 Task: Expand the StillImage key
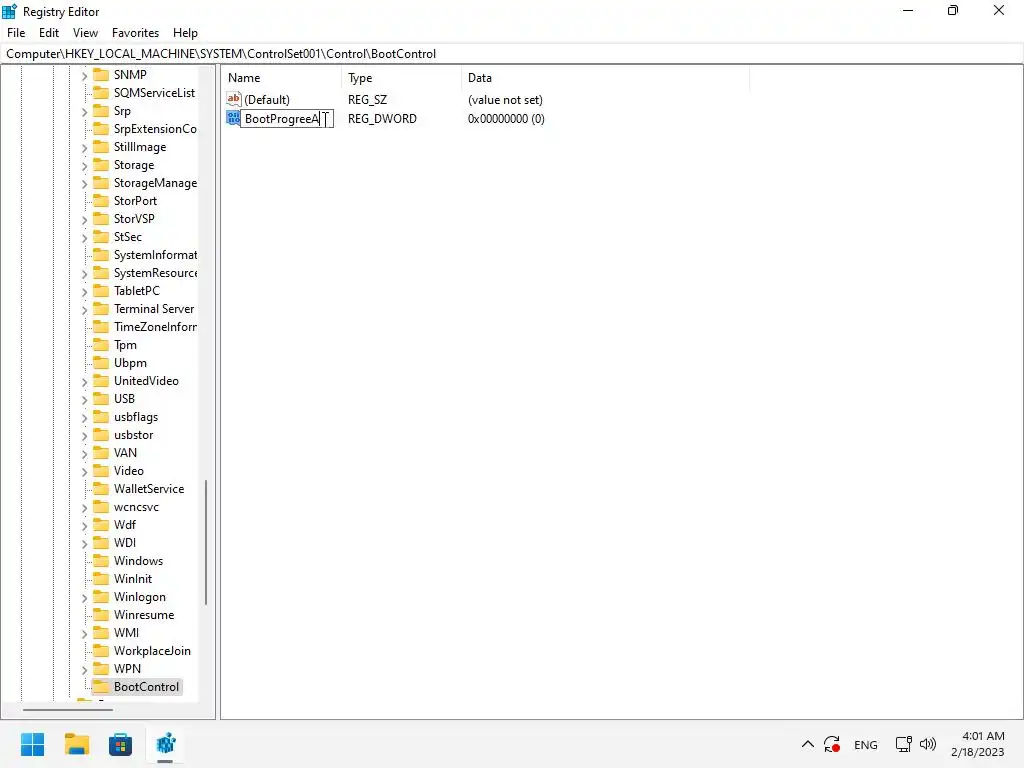(x=84, y=148)
